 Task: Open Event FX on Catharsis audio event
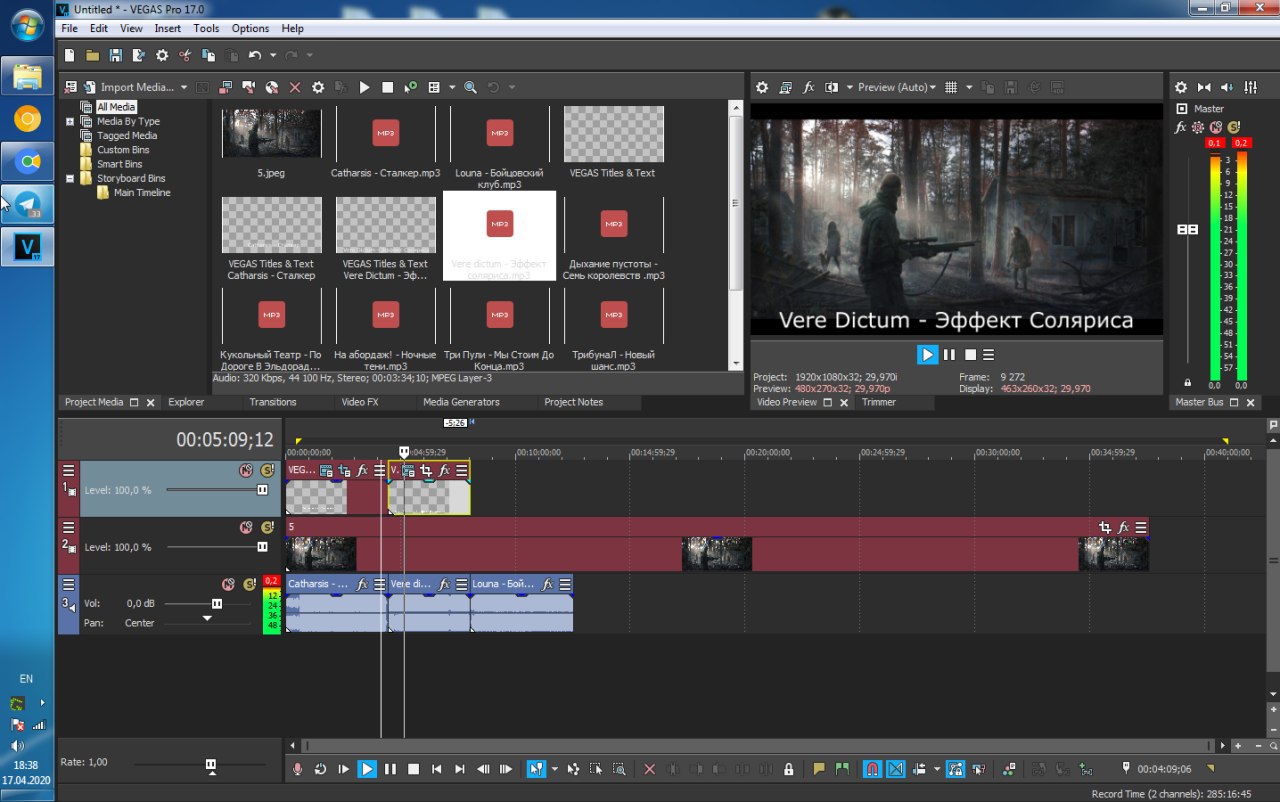tap(363, 584)
